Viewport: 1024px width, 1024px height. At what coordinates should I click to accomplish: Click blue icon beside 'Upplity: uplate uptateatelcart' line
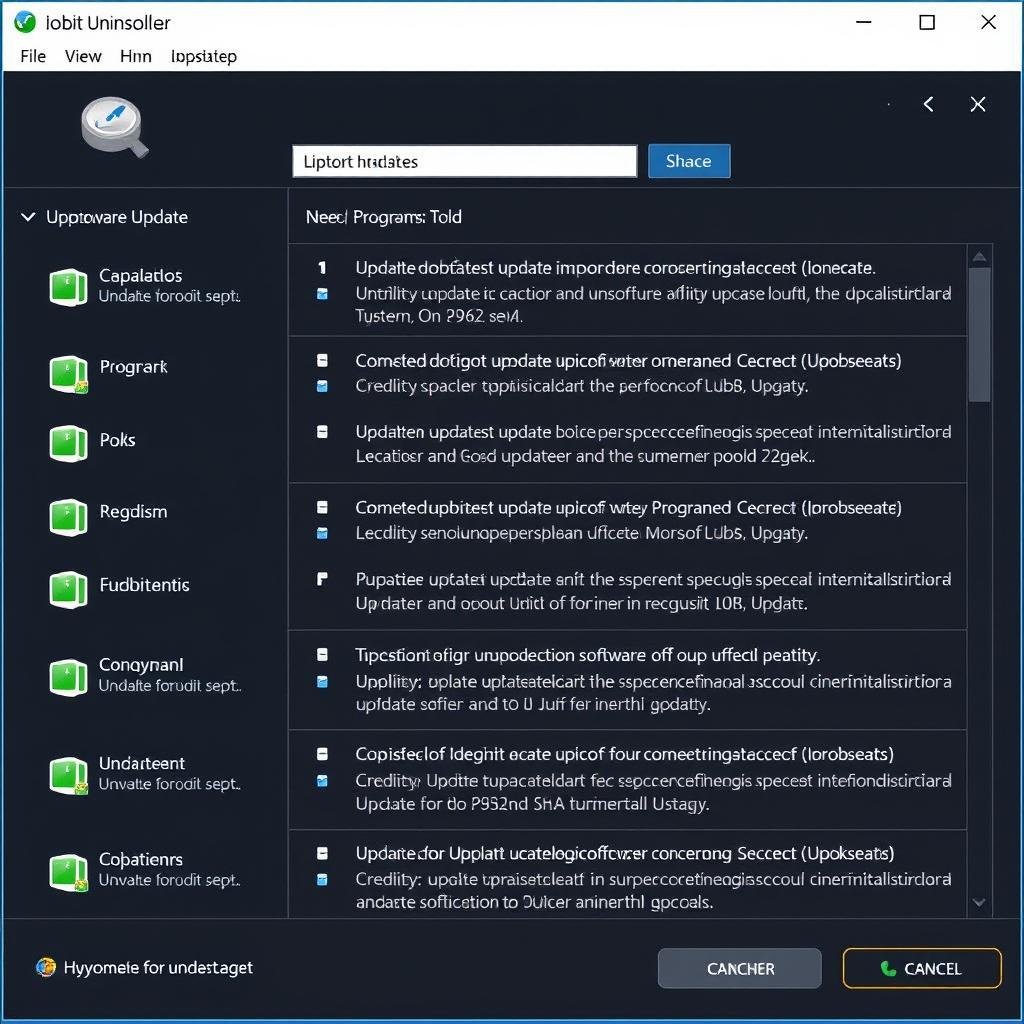(x=322, y=682)
